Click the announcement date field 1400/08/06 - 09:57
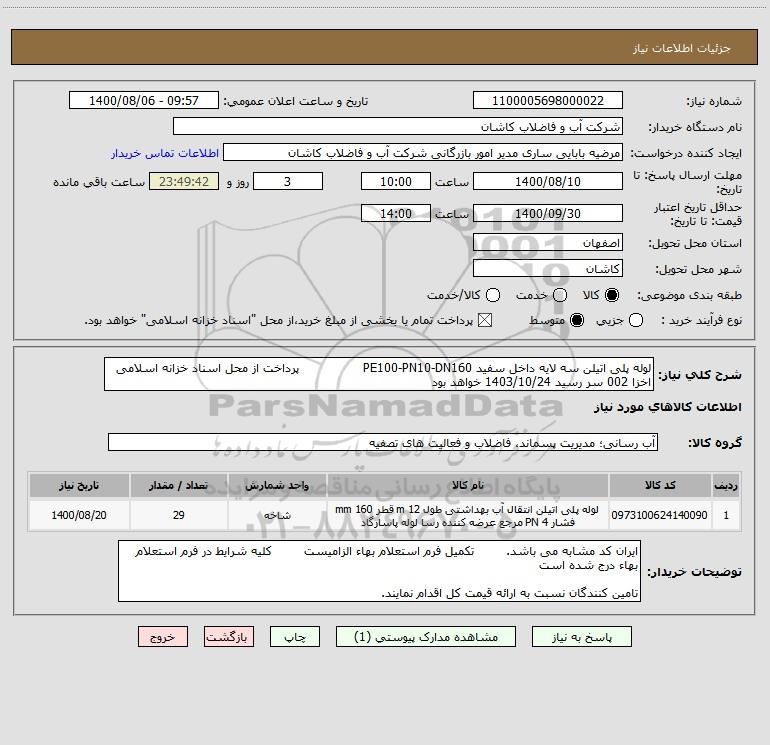Viewport: 770px width, 745px height. (144, 101)
